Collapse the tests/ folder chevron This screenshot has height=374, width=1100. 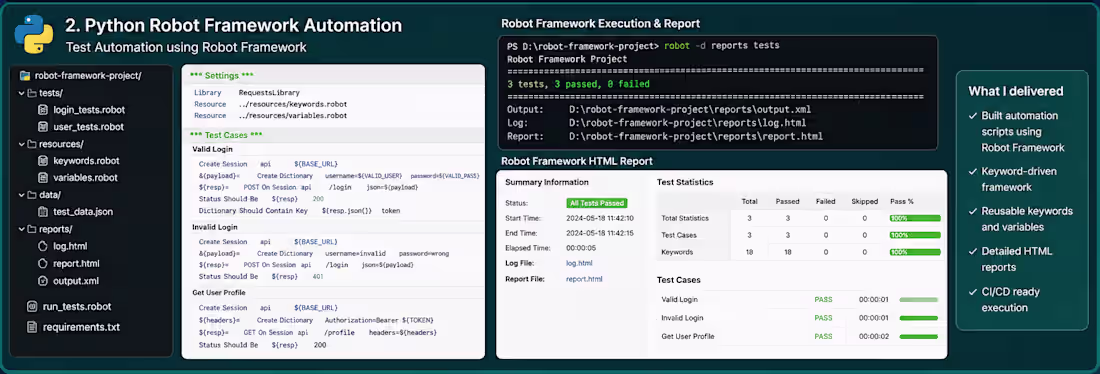(x=21, y=93)
